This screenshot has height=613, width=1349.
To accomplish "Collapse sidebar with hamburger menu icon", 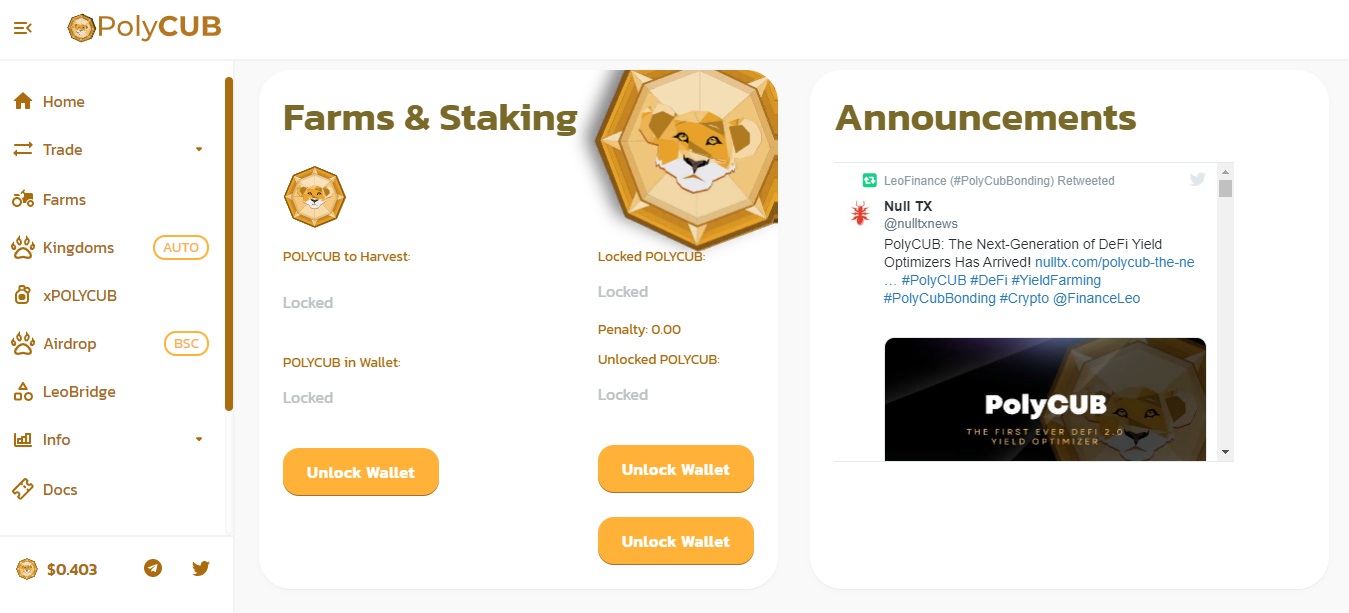I will coord(22,28).
